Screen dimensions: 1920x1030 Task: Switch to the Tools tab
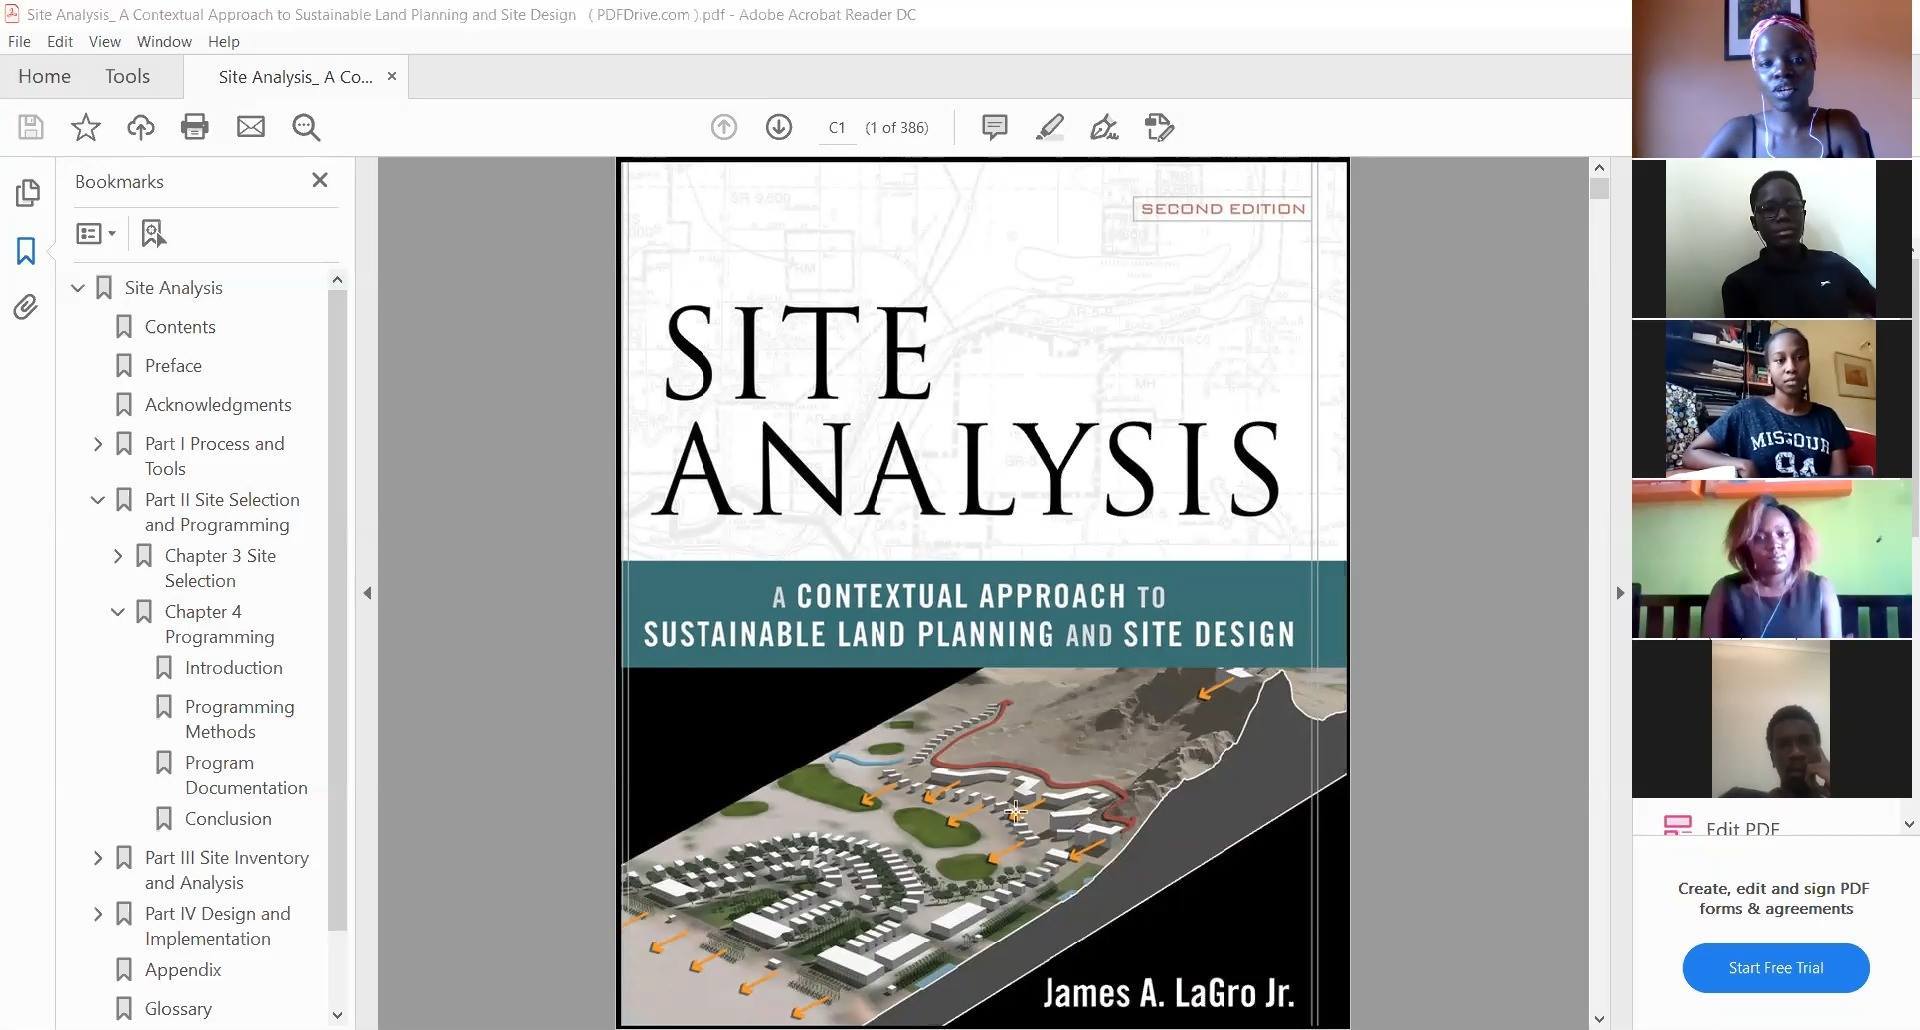coord(127,76)
